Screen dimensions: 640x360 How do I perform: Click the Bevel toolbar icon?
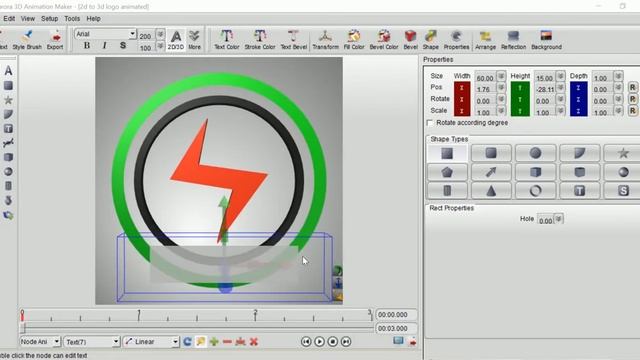pyautogui.click(x=410, y=40)
